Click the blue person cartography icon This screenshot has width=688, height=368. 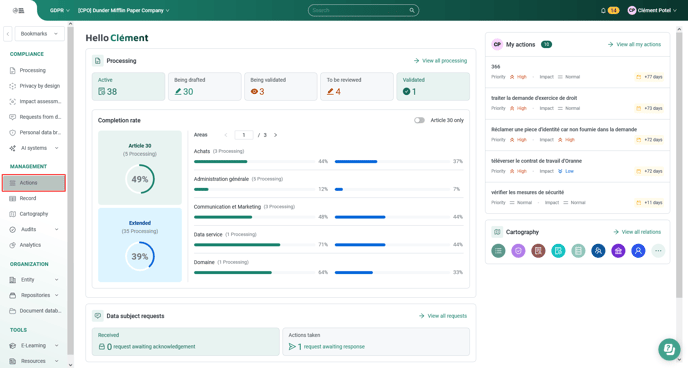pos(638,251)
